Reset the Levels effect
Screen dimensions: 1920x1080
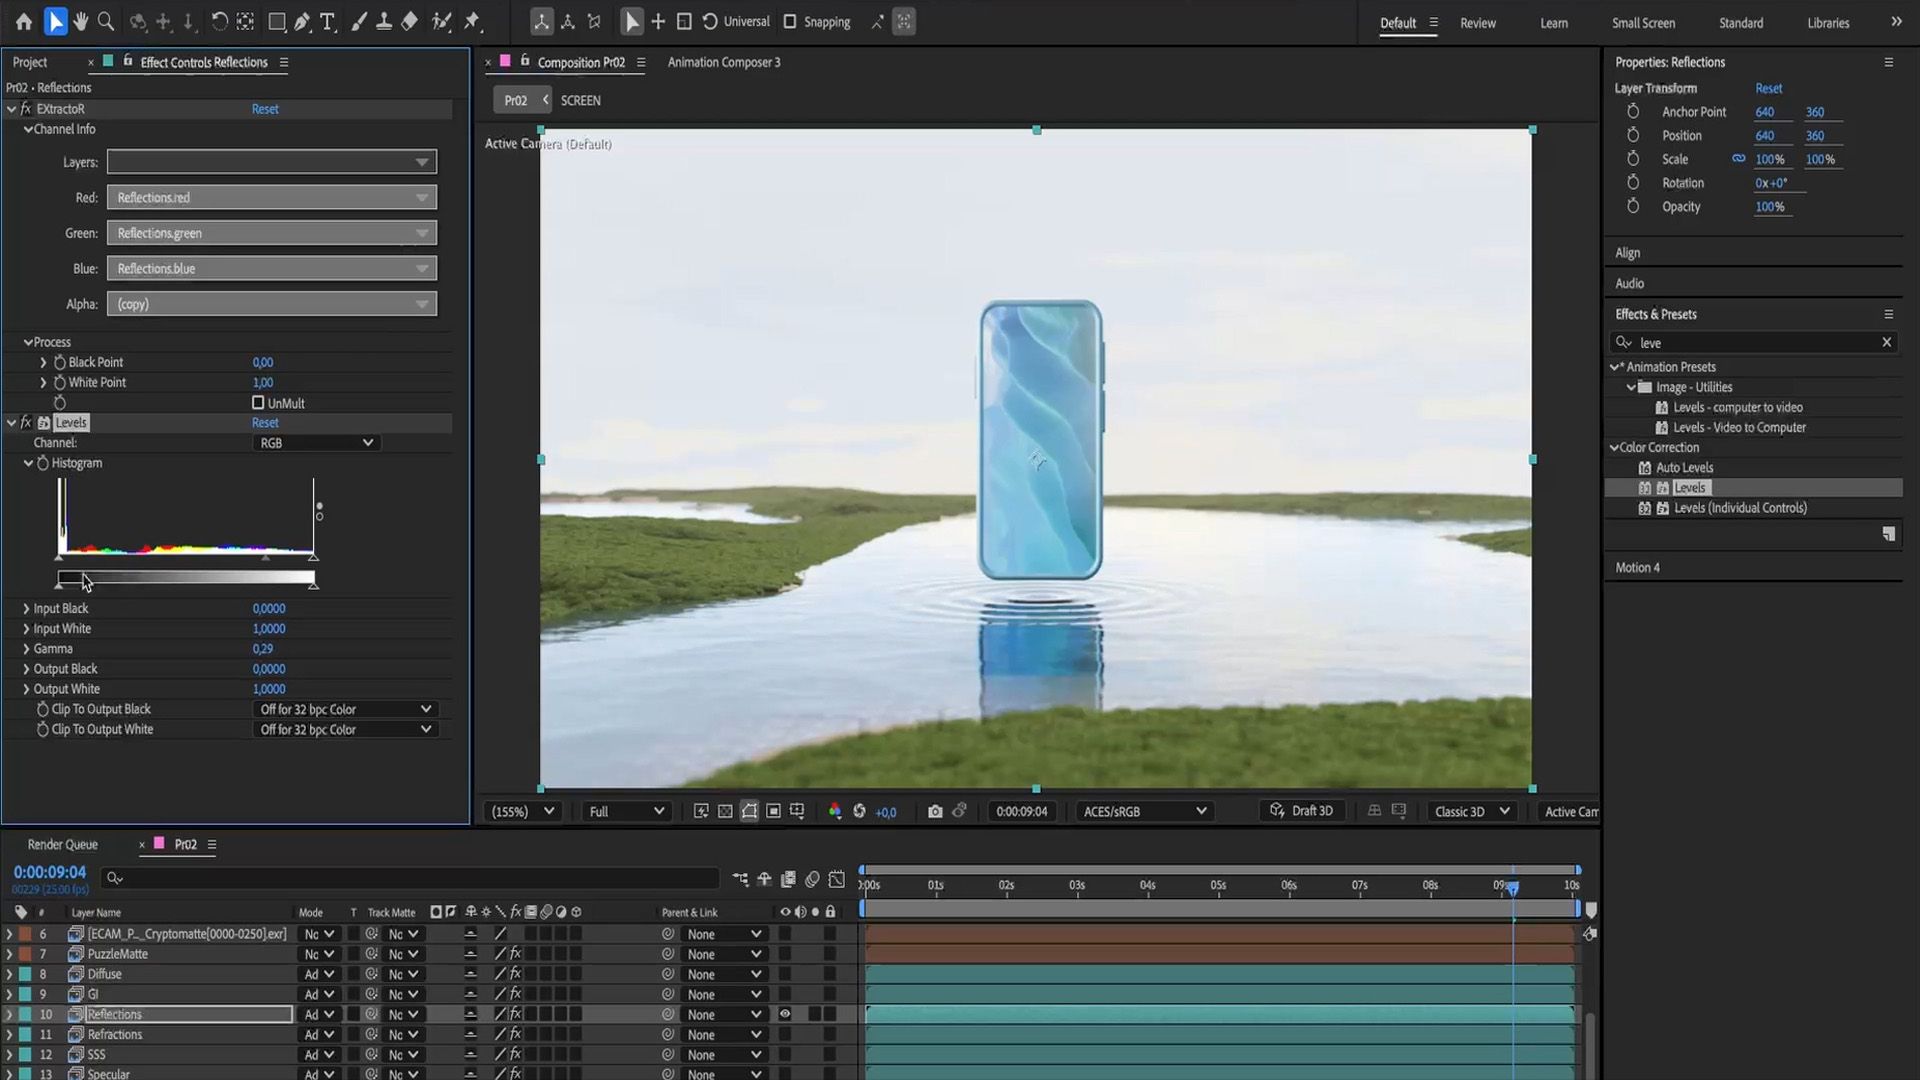(265, 423)
